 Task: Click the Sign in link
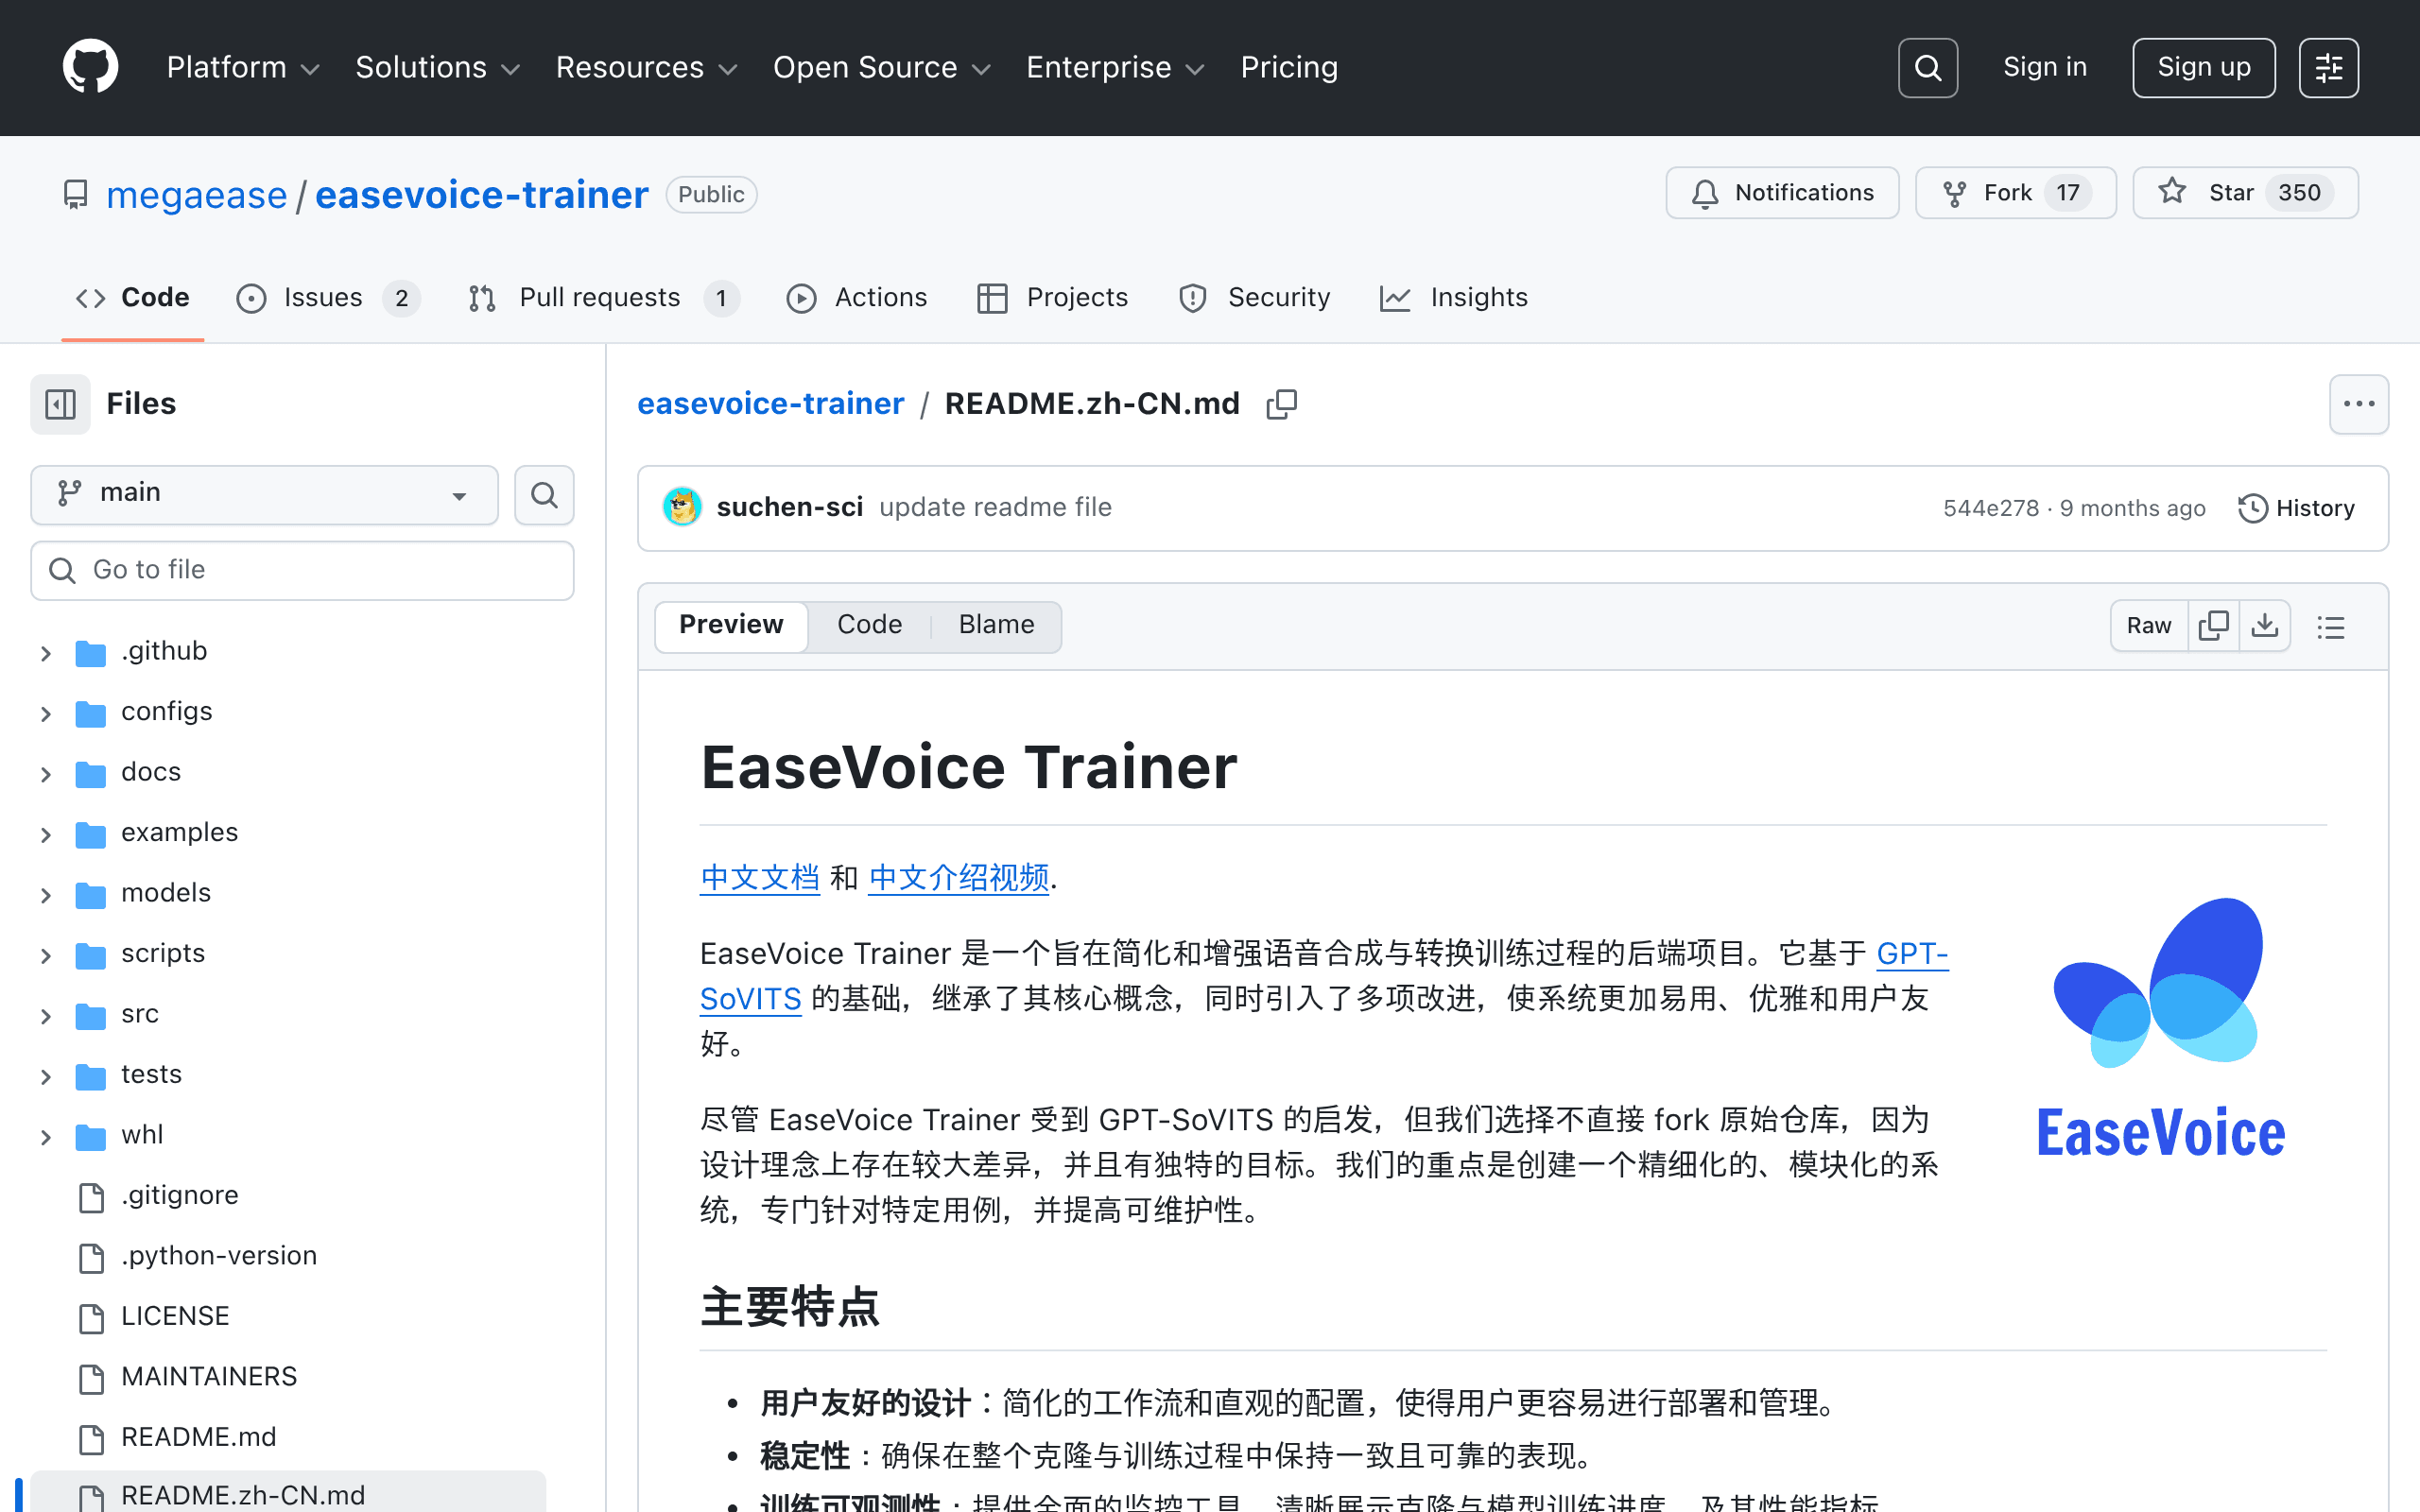2045,67
